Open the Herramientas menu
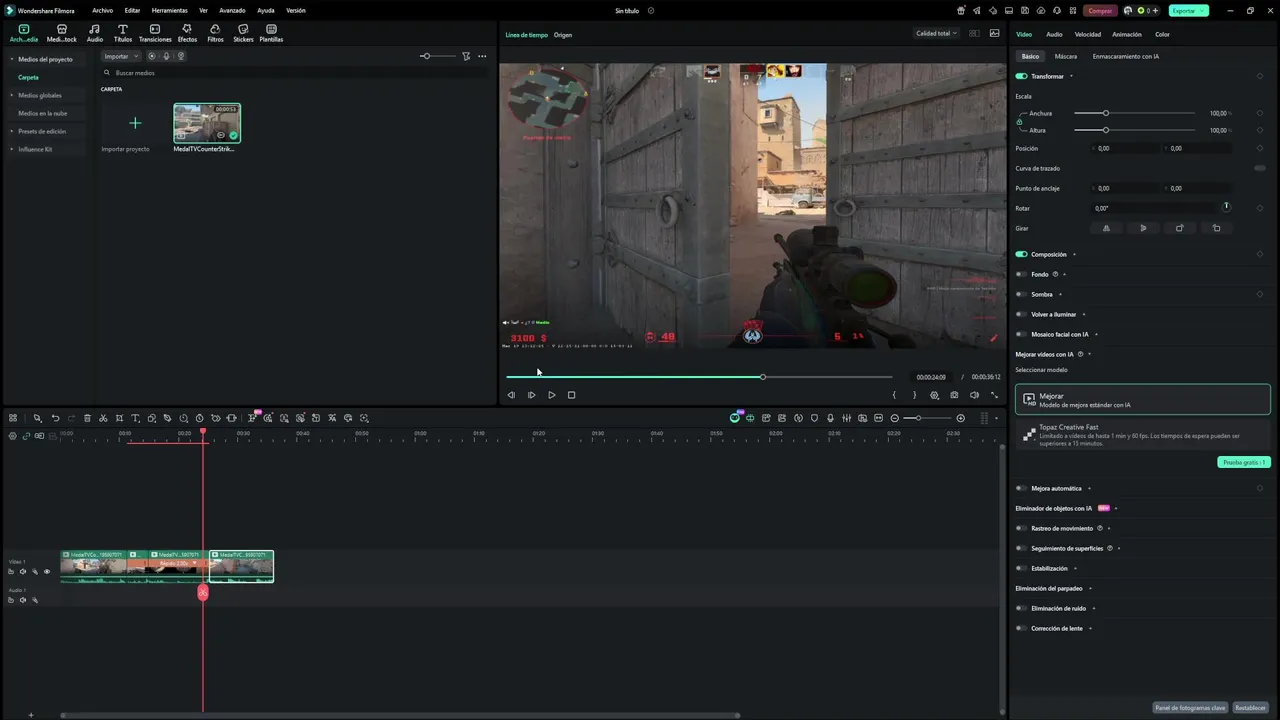 pyautogui.click(x=169, y=10)
